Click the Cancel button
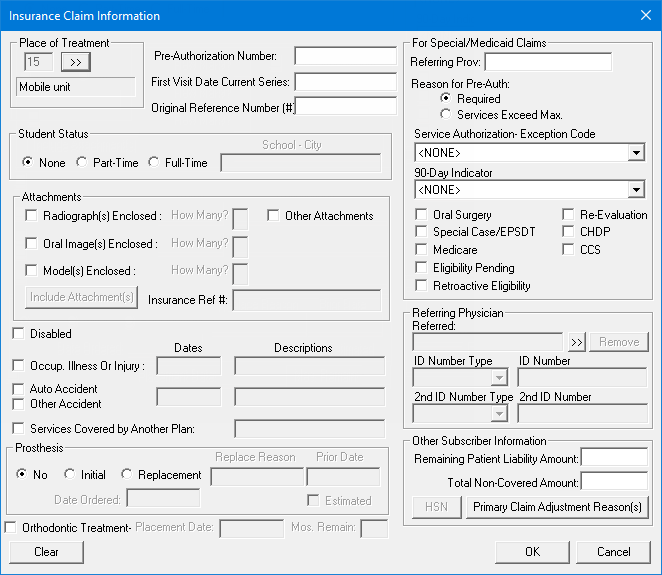The height and width of the screenshot is (575, 662). coord(614,552)
